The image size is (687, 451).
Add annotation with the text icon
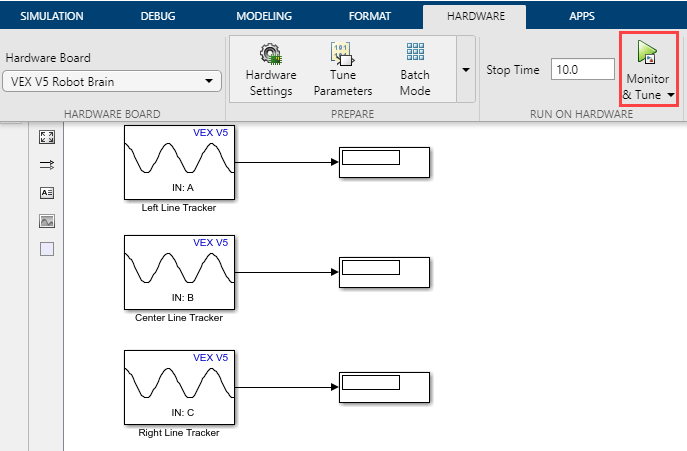click(x=47, y=193)
